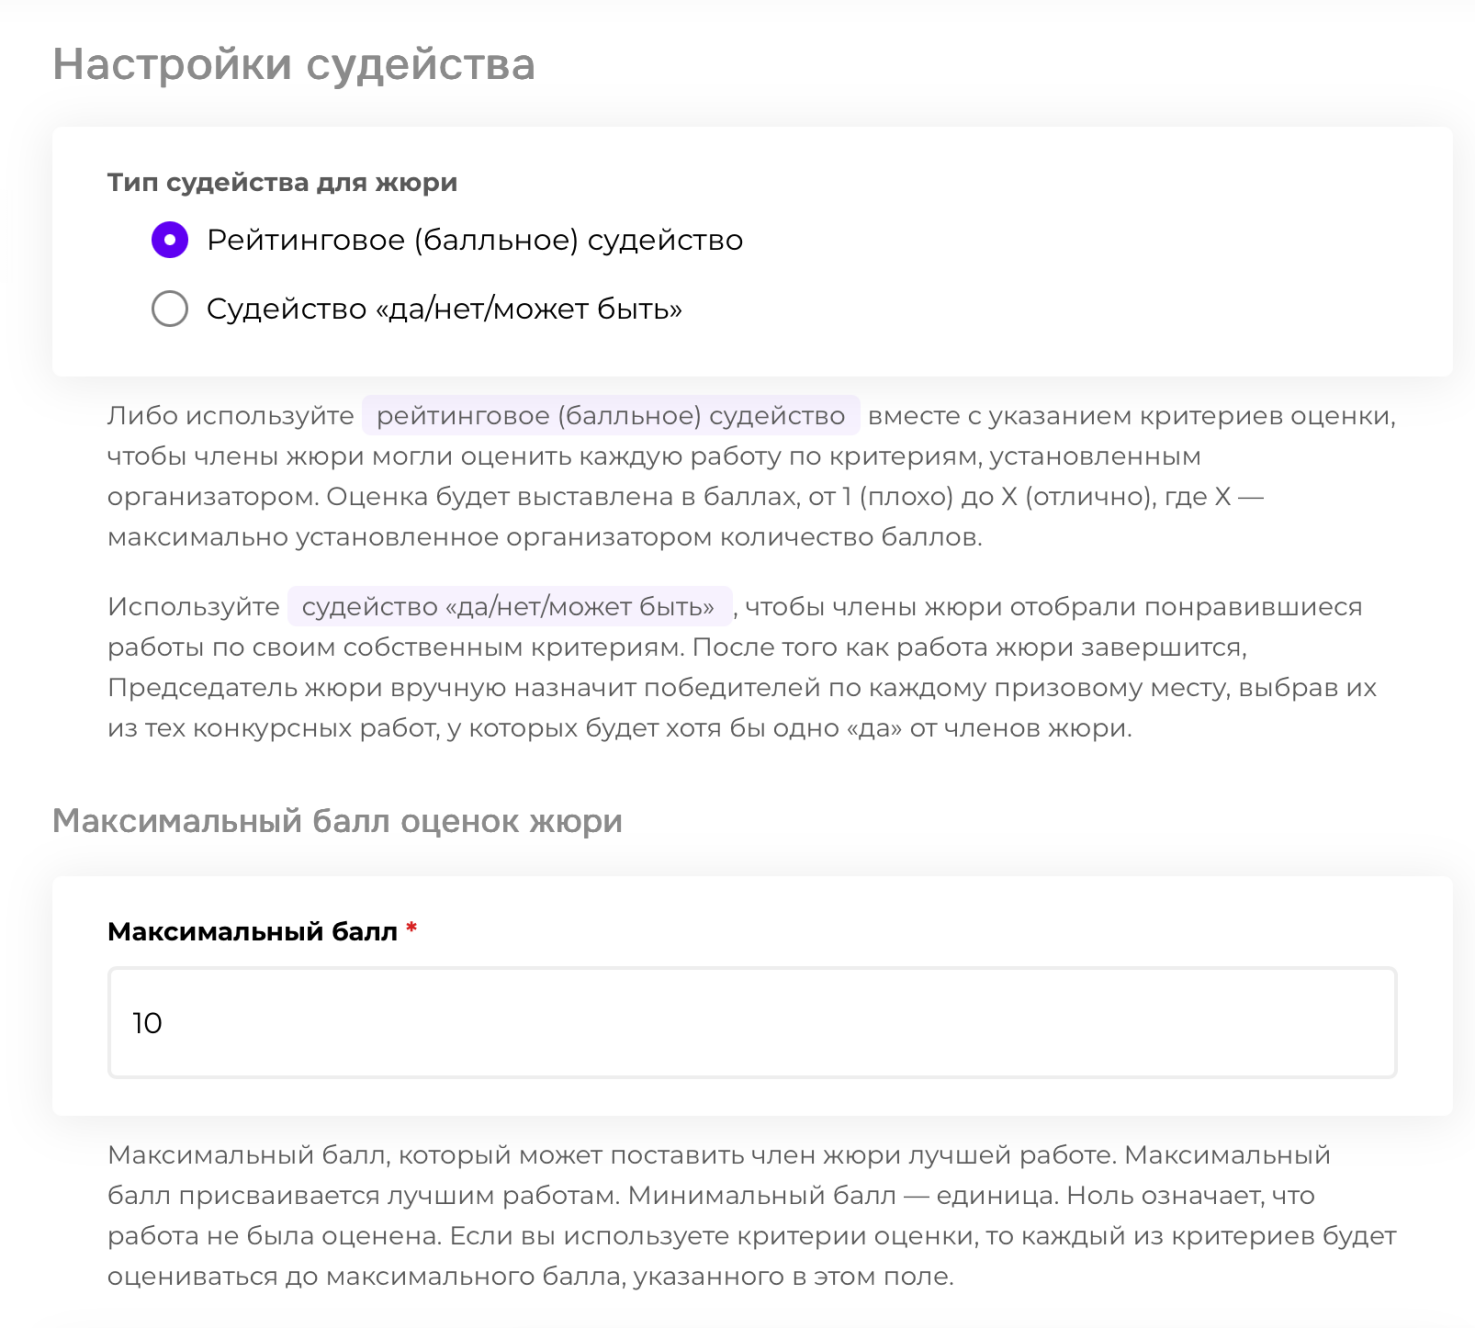Click the Рейтинговое (балльное) судейство option label

coord(474,240)
